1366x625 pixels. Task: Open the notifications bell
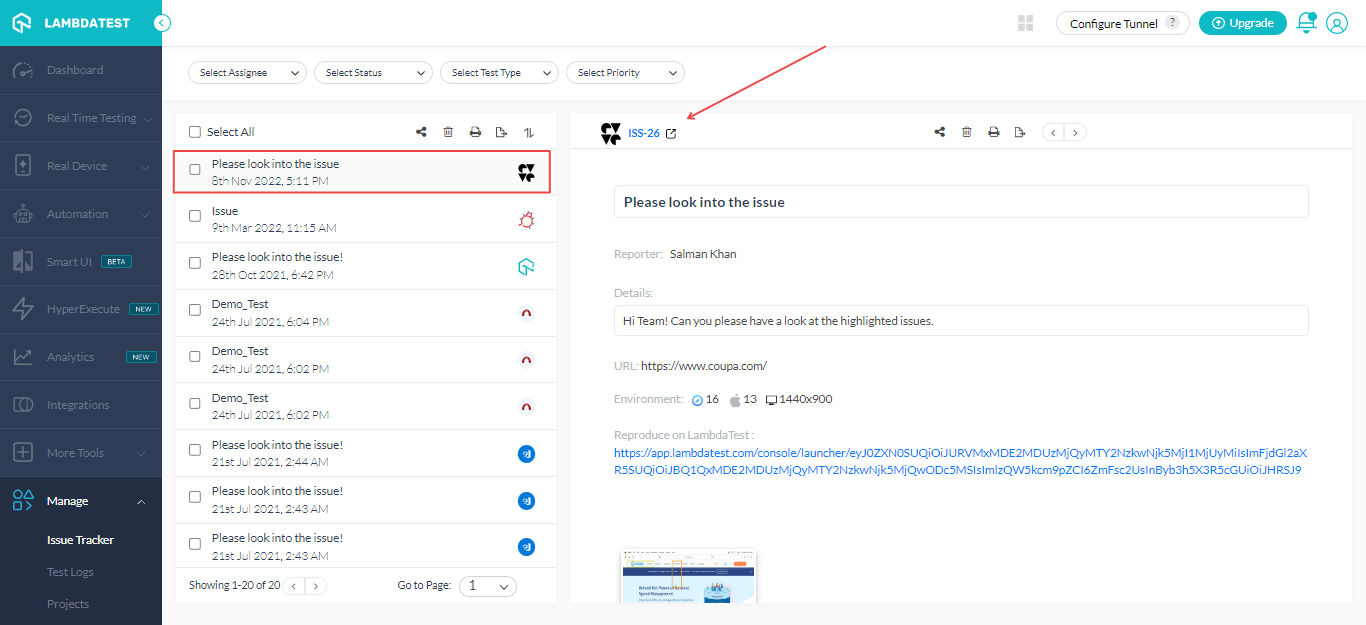(x=1305, y=23)
